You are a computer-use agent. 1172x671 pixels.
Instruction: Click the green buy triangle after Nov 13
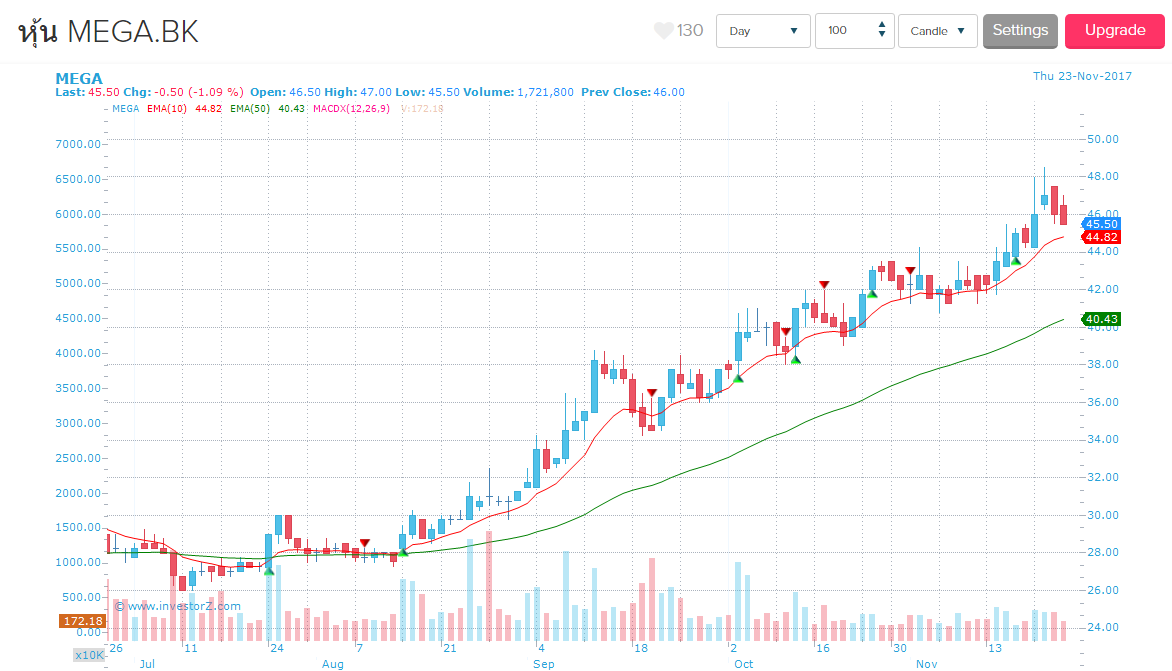click(x=1015, y=261)
